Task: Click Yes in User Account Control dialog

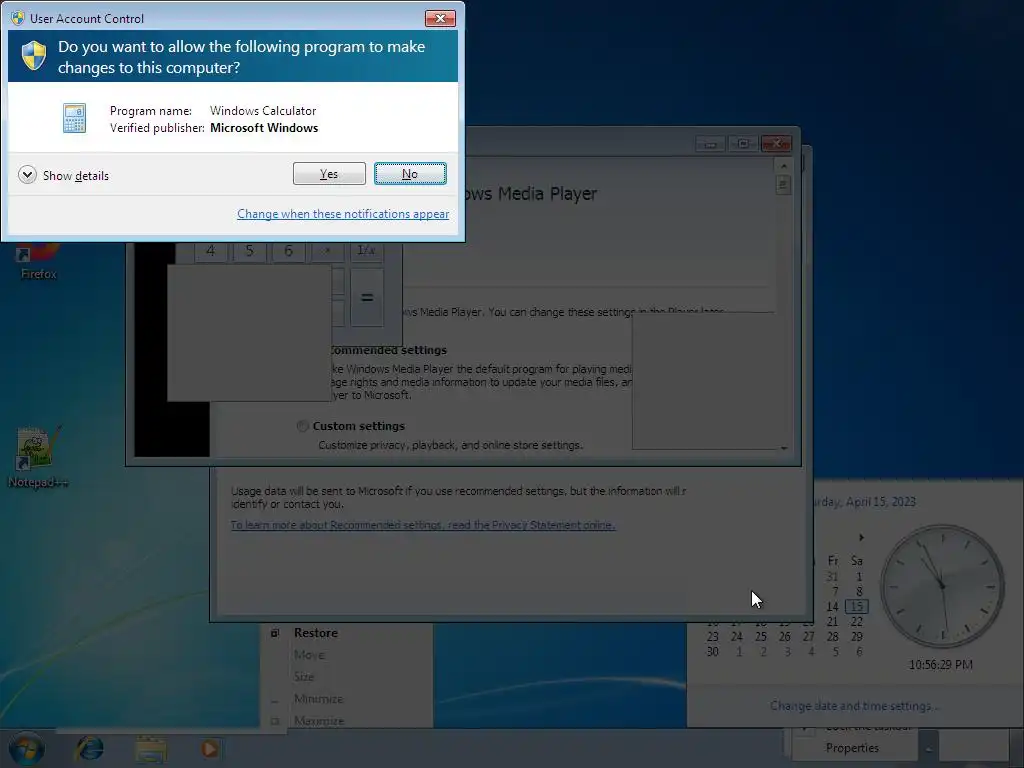Action: pyautogui.click(x=329, y=174)
